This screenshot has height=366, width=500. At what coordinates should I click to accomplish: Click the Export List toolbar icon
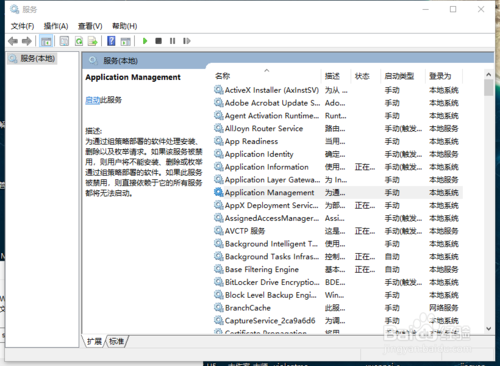pos(92,41)
